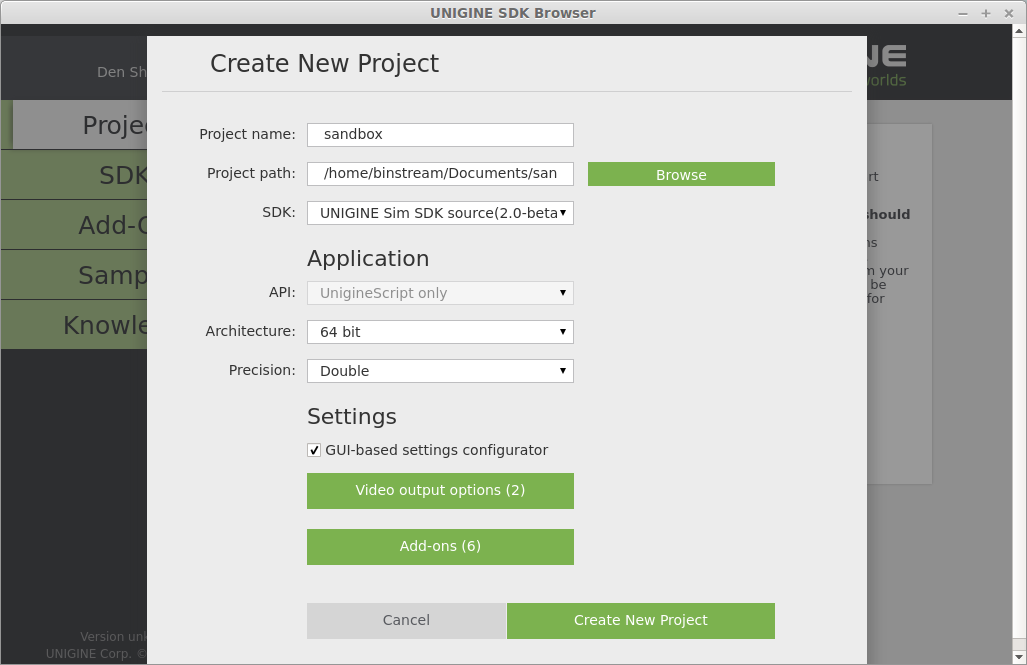Expand the Architecture dropdown
The image size is (1027, 665).
(x=440, y=332)
